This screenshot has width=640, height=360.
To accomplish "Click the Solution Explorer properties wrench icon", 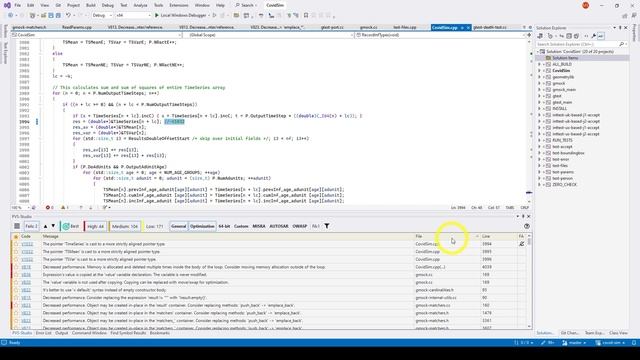I will pos(593,36).
